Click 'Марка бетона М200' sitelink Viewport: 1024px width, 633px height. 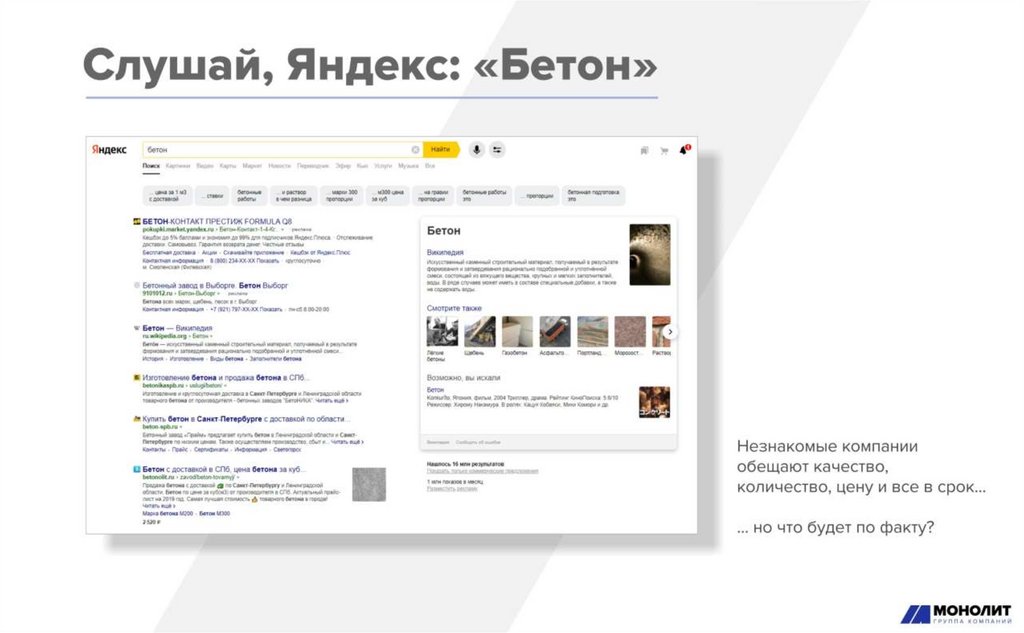[168, 513]
